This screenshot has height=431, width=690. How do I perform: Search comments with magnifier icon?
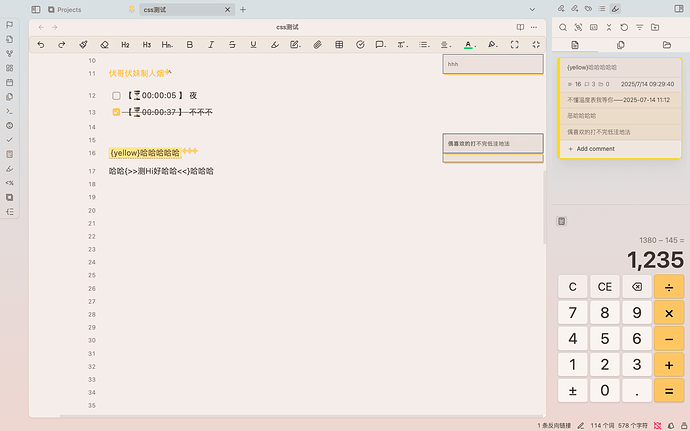coord(563,27)
